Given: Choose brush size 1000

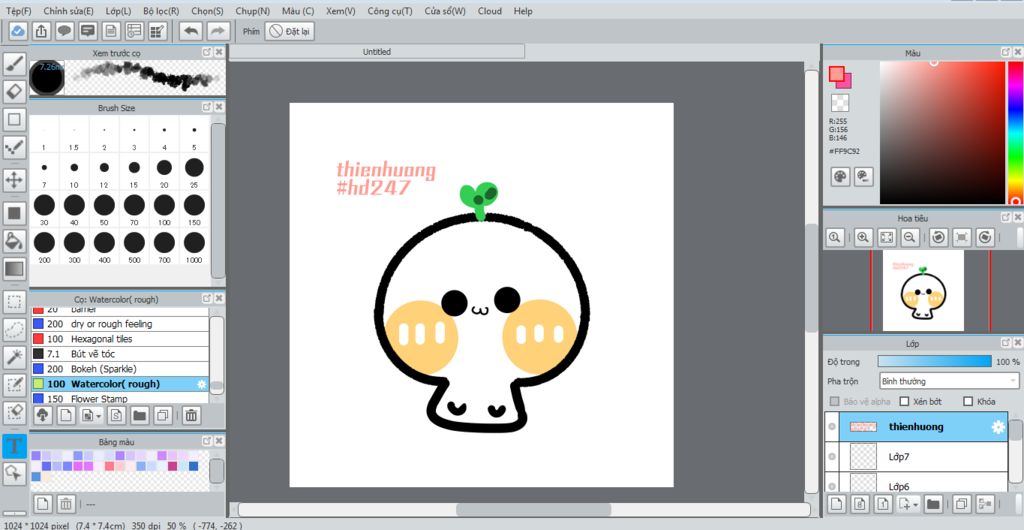Looking at the screenshot, I should point(194,247).
